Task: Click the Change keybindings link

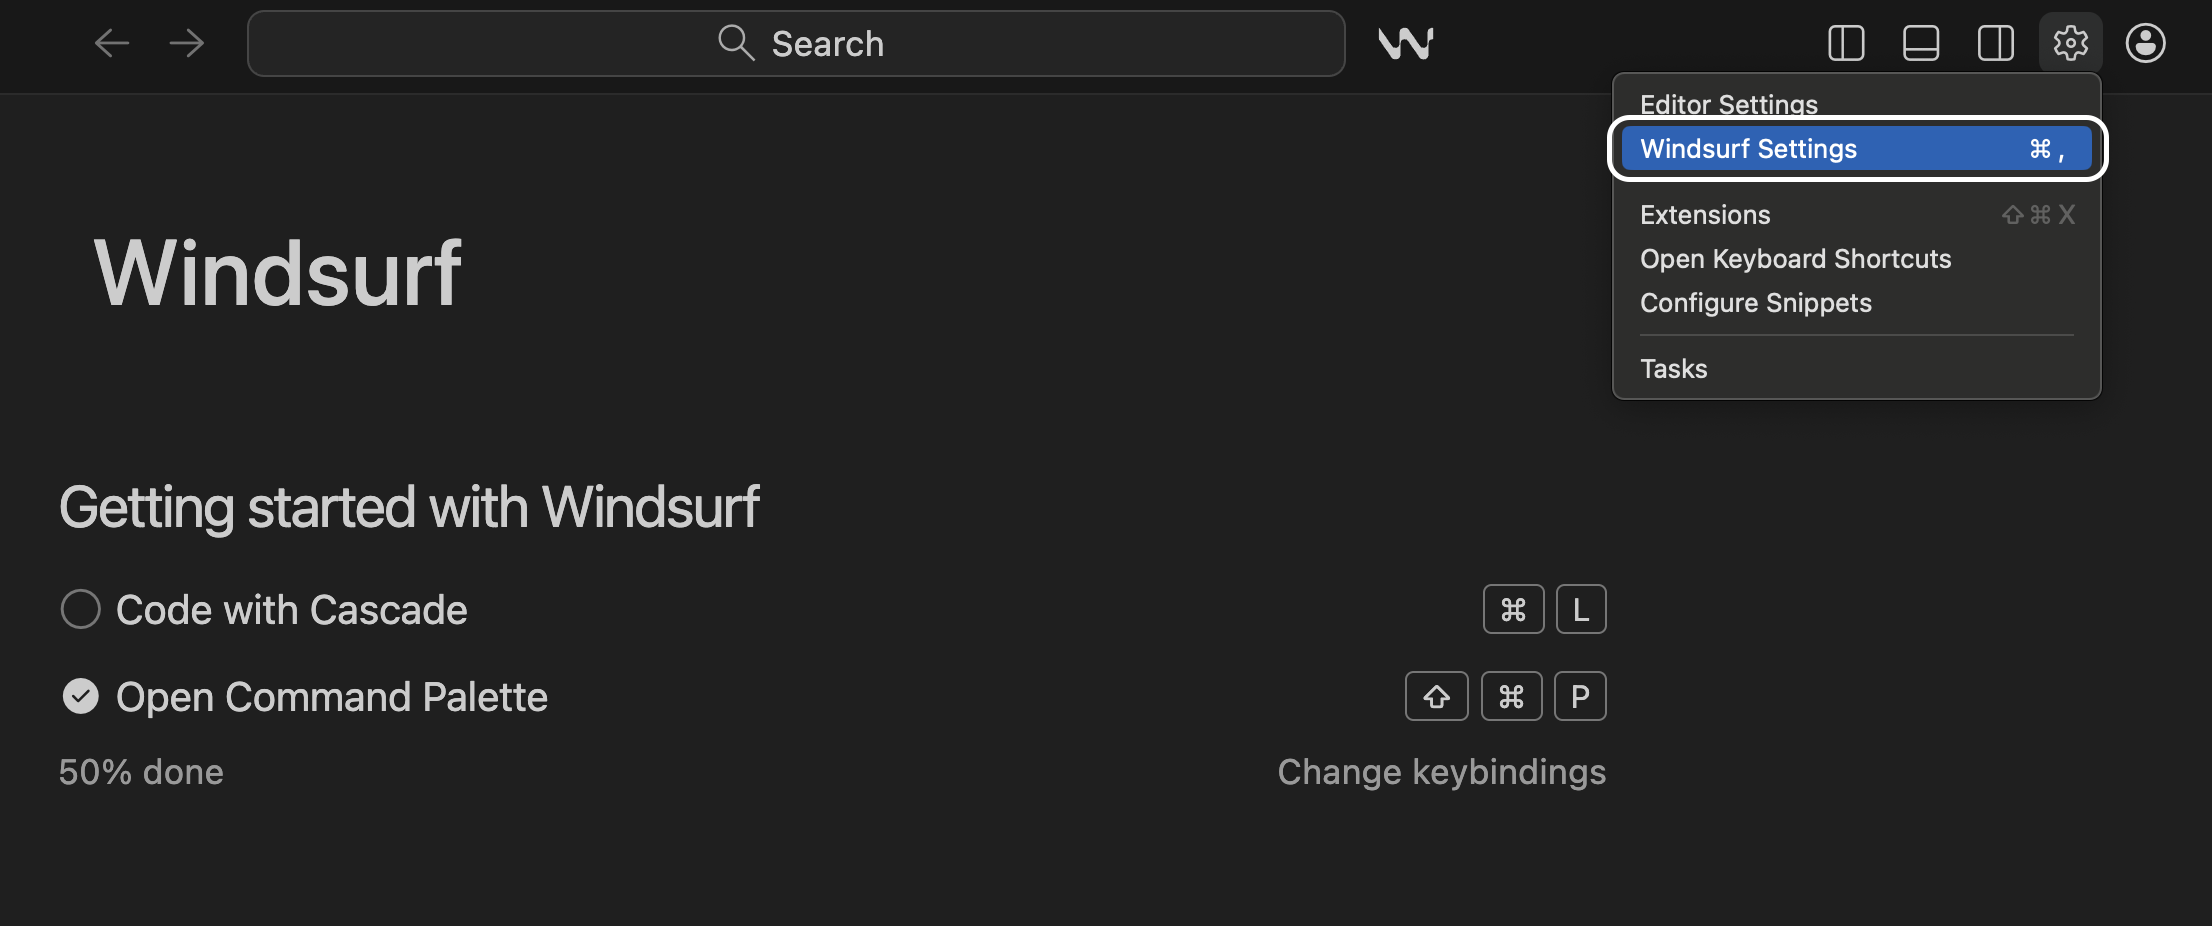Action: 1441,772
